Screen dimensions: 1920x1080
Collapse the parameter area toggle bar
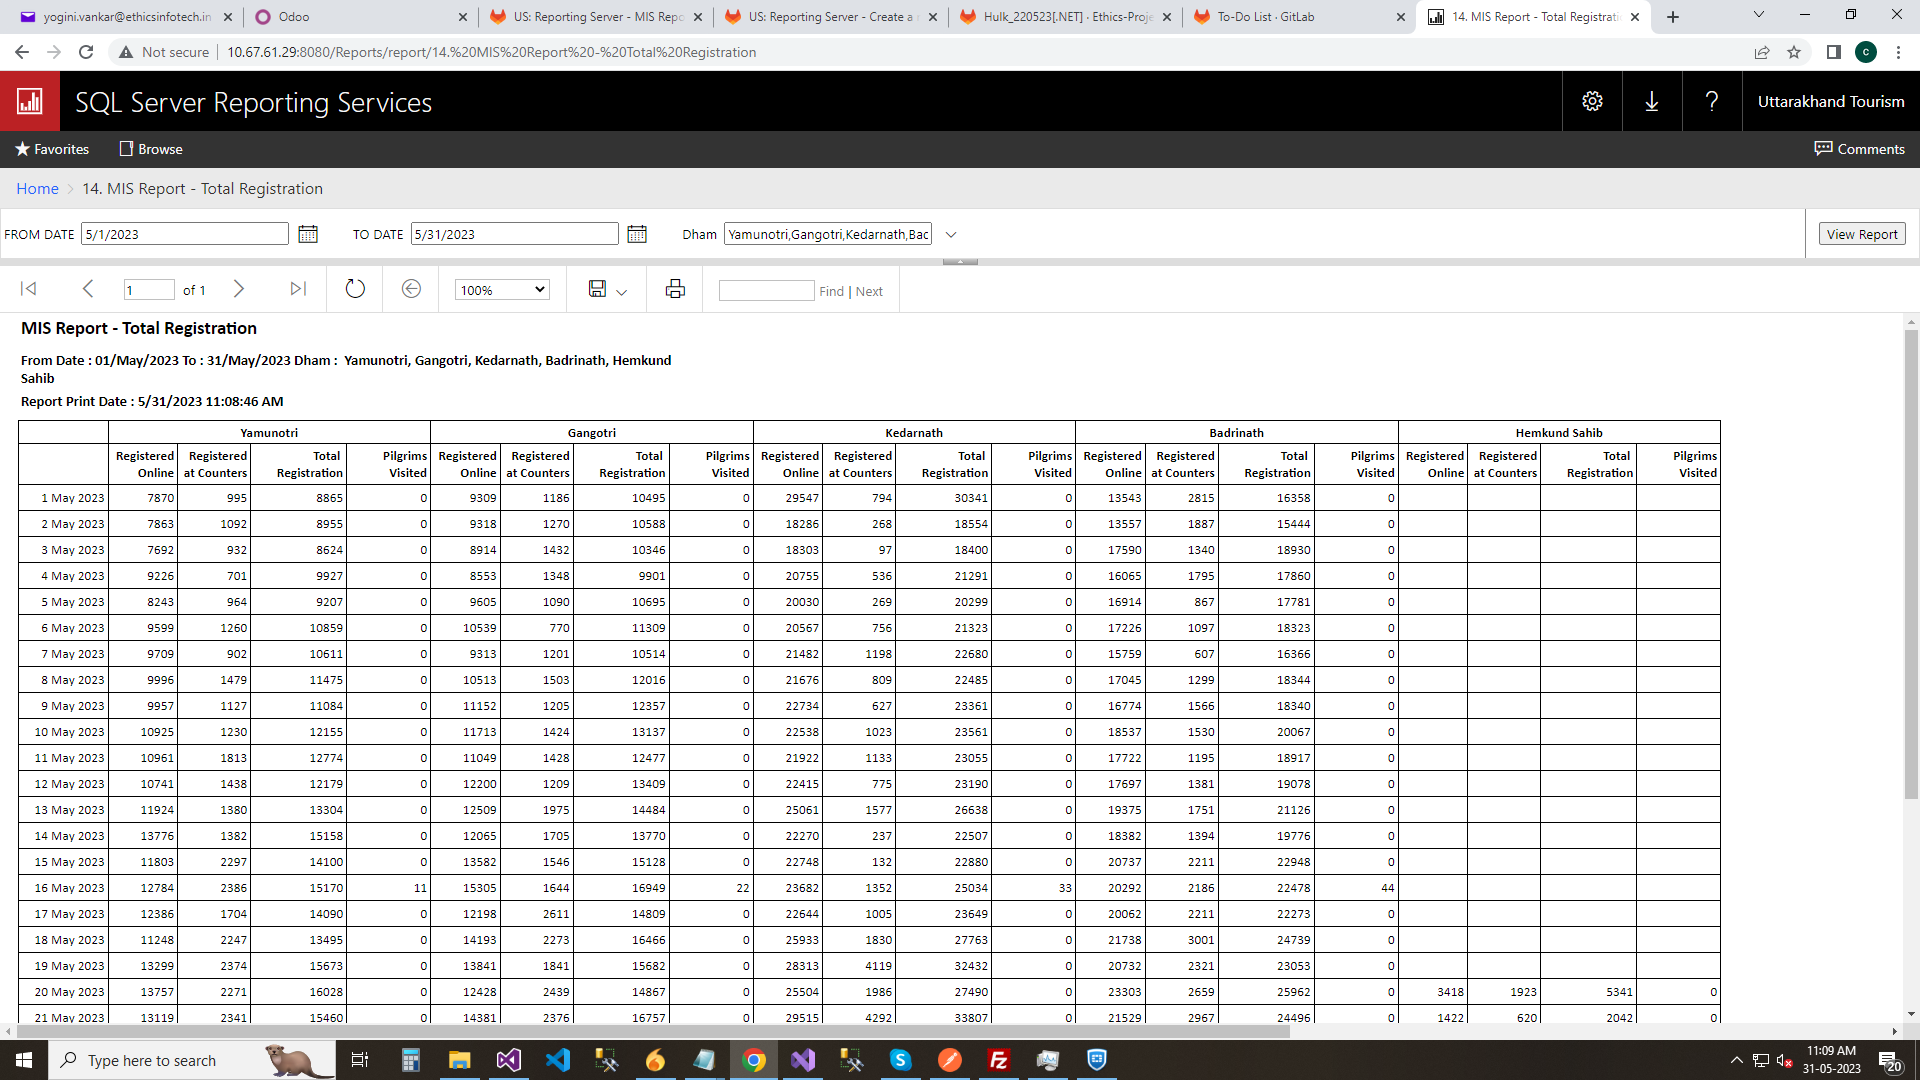(x=960, y=262)
